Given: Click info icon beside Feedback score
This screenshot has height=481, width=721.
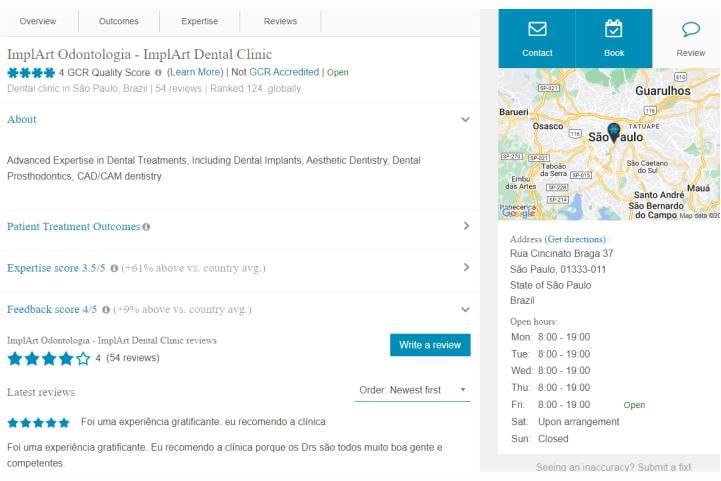Looking at the screenshot, I should 106,310.
